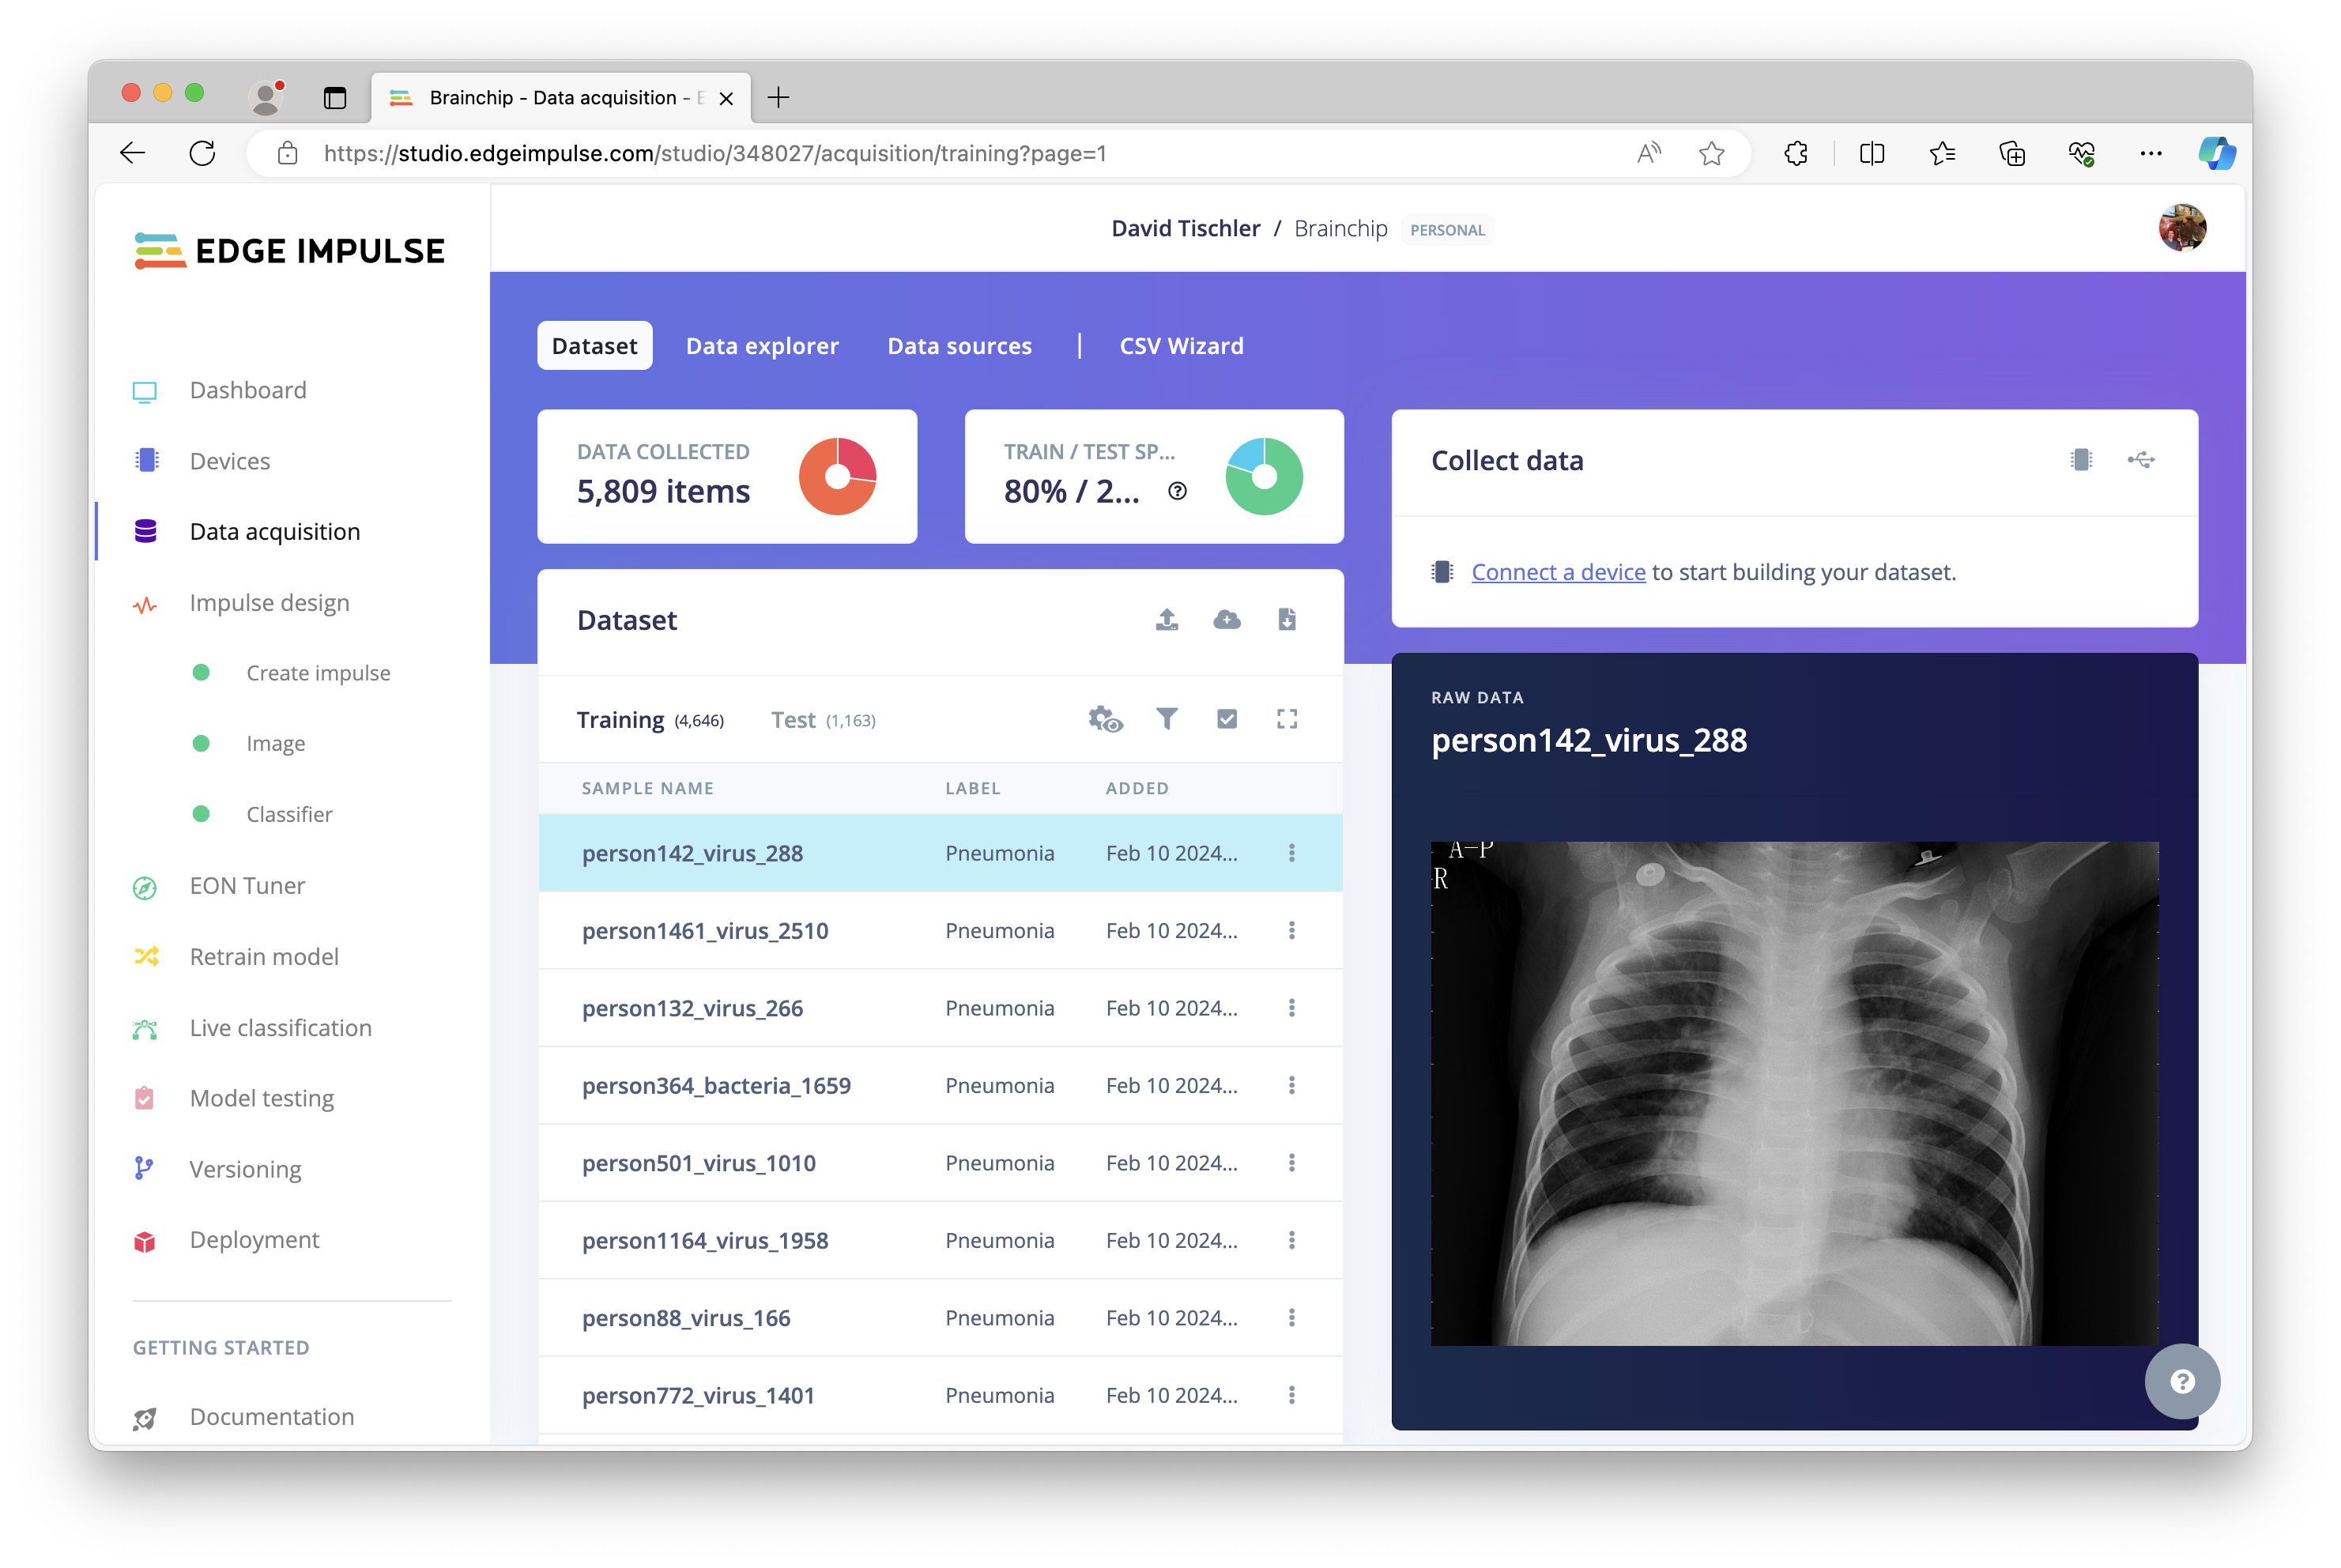
Task: Switch to the CSV Wizard tab
Action: [x=1182, y=345]
